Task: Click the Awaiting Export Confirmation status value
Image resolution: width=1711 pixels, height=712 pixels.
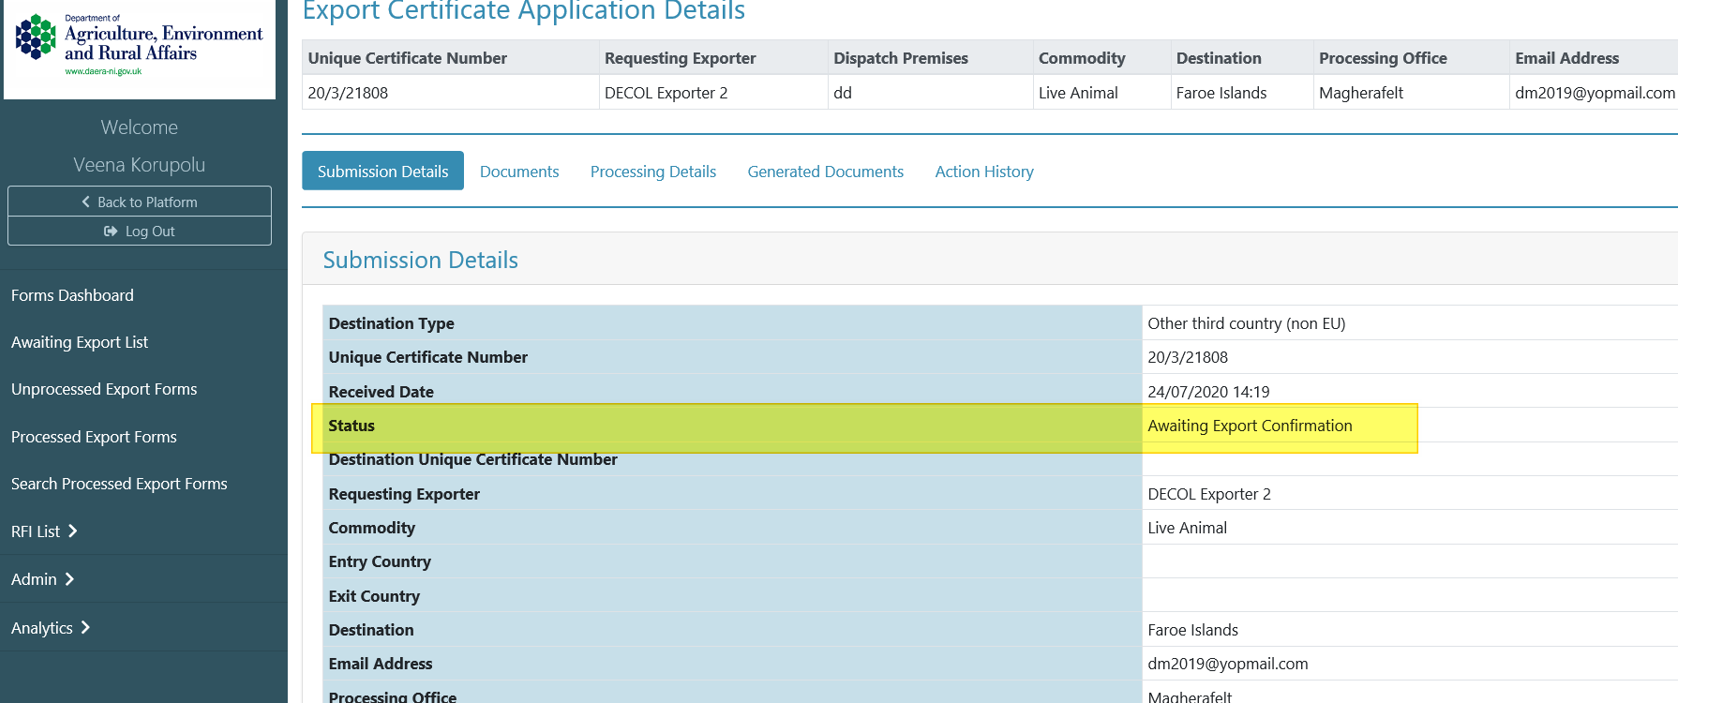Action: point(1250,425)
